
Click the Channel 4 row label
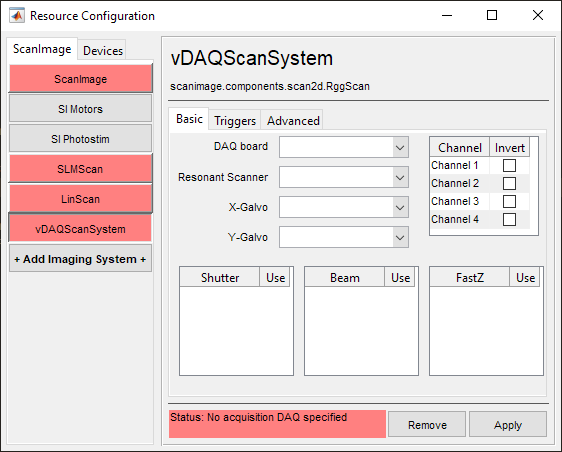pos(455,219)
